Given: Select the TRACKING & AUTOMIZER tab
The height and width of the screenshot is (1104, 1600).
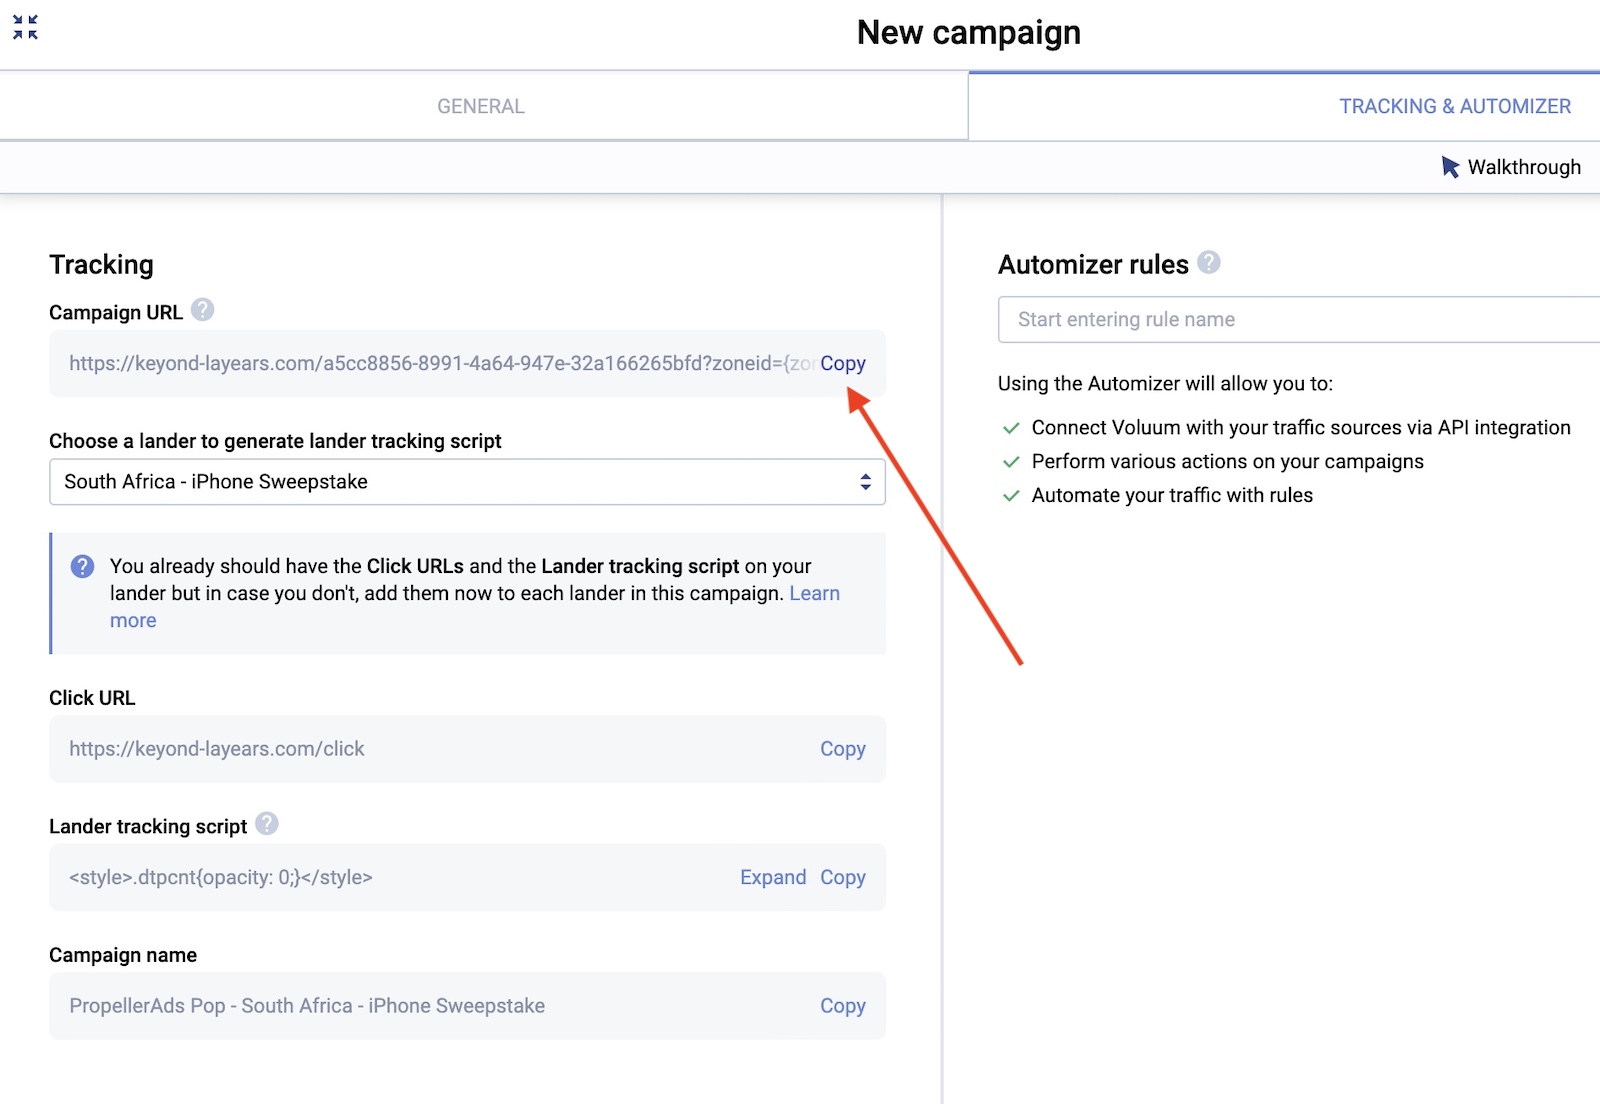Looking at the screenshot, I should [x=1454, y=106].
